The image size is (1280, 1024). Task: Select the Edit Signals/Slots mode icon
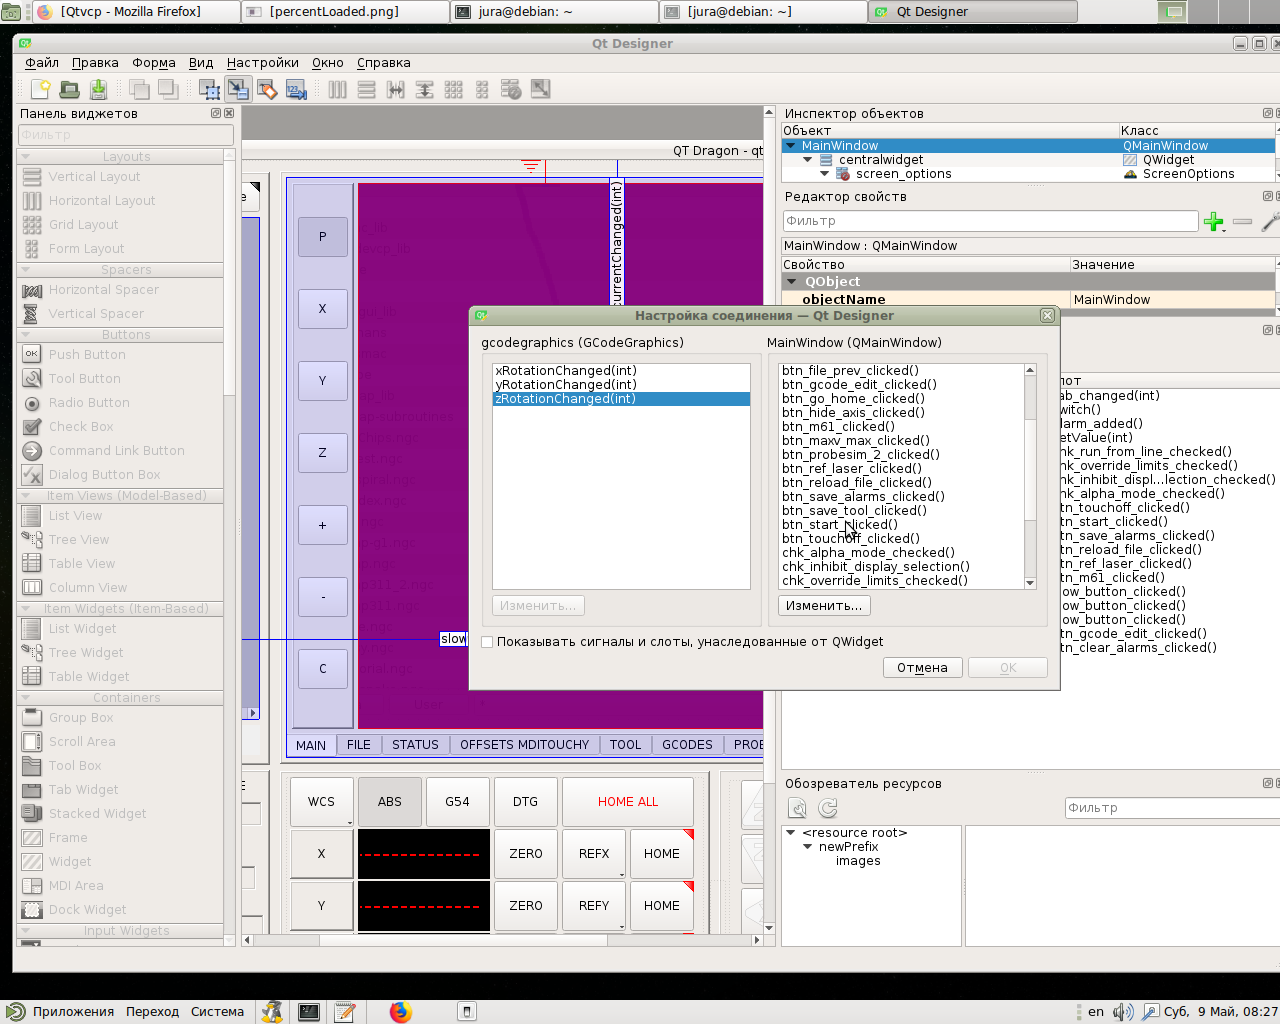[238, 89]
